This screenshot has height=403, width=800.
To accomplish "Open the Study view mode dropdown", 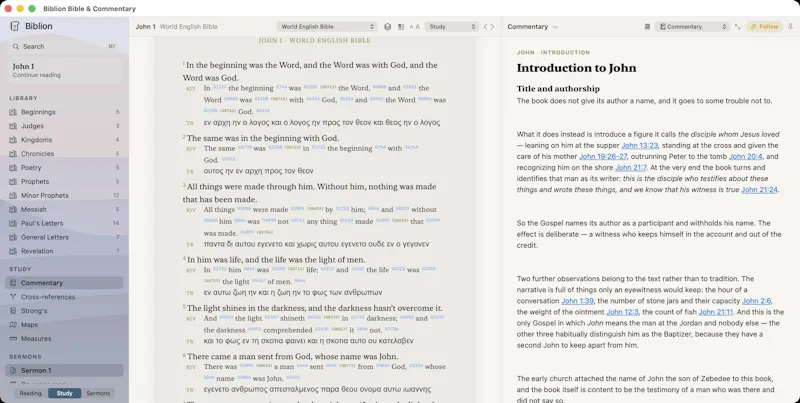I will [x=452, y=27].
